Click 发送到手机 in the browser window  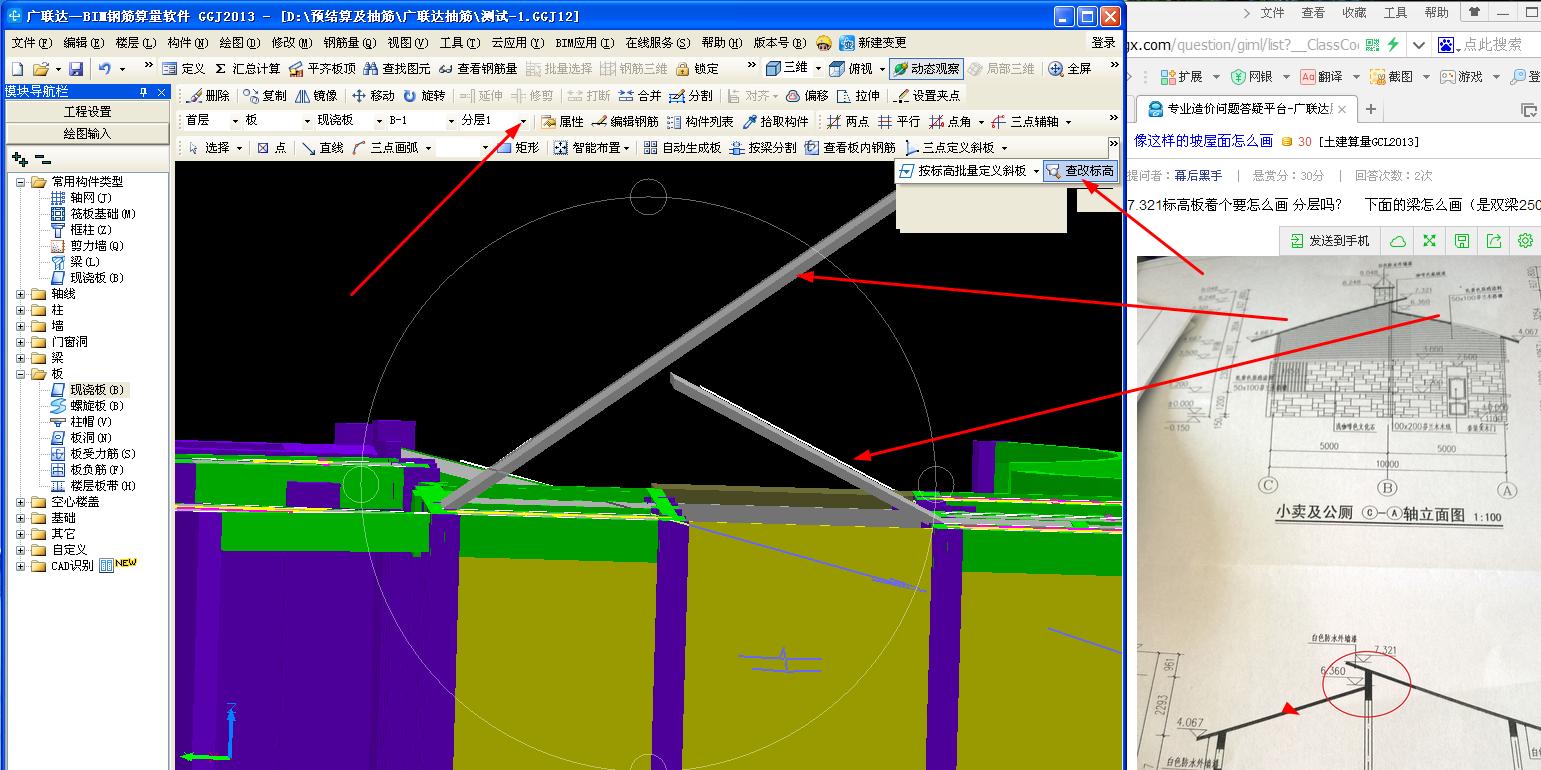(x=1332, y=241)
